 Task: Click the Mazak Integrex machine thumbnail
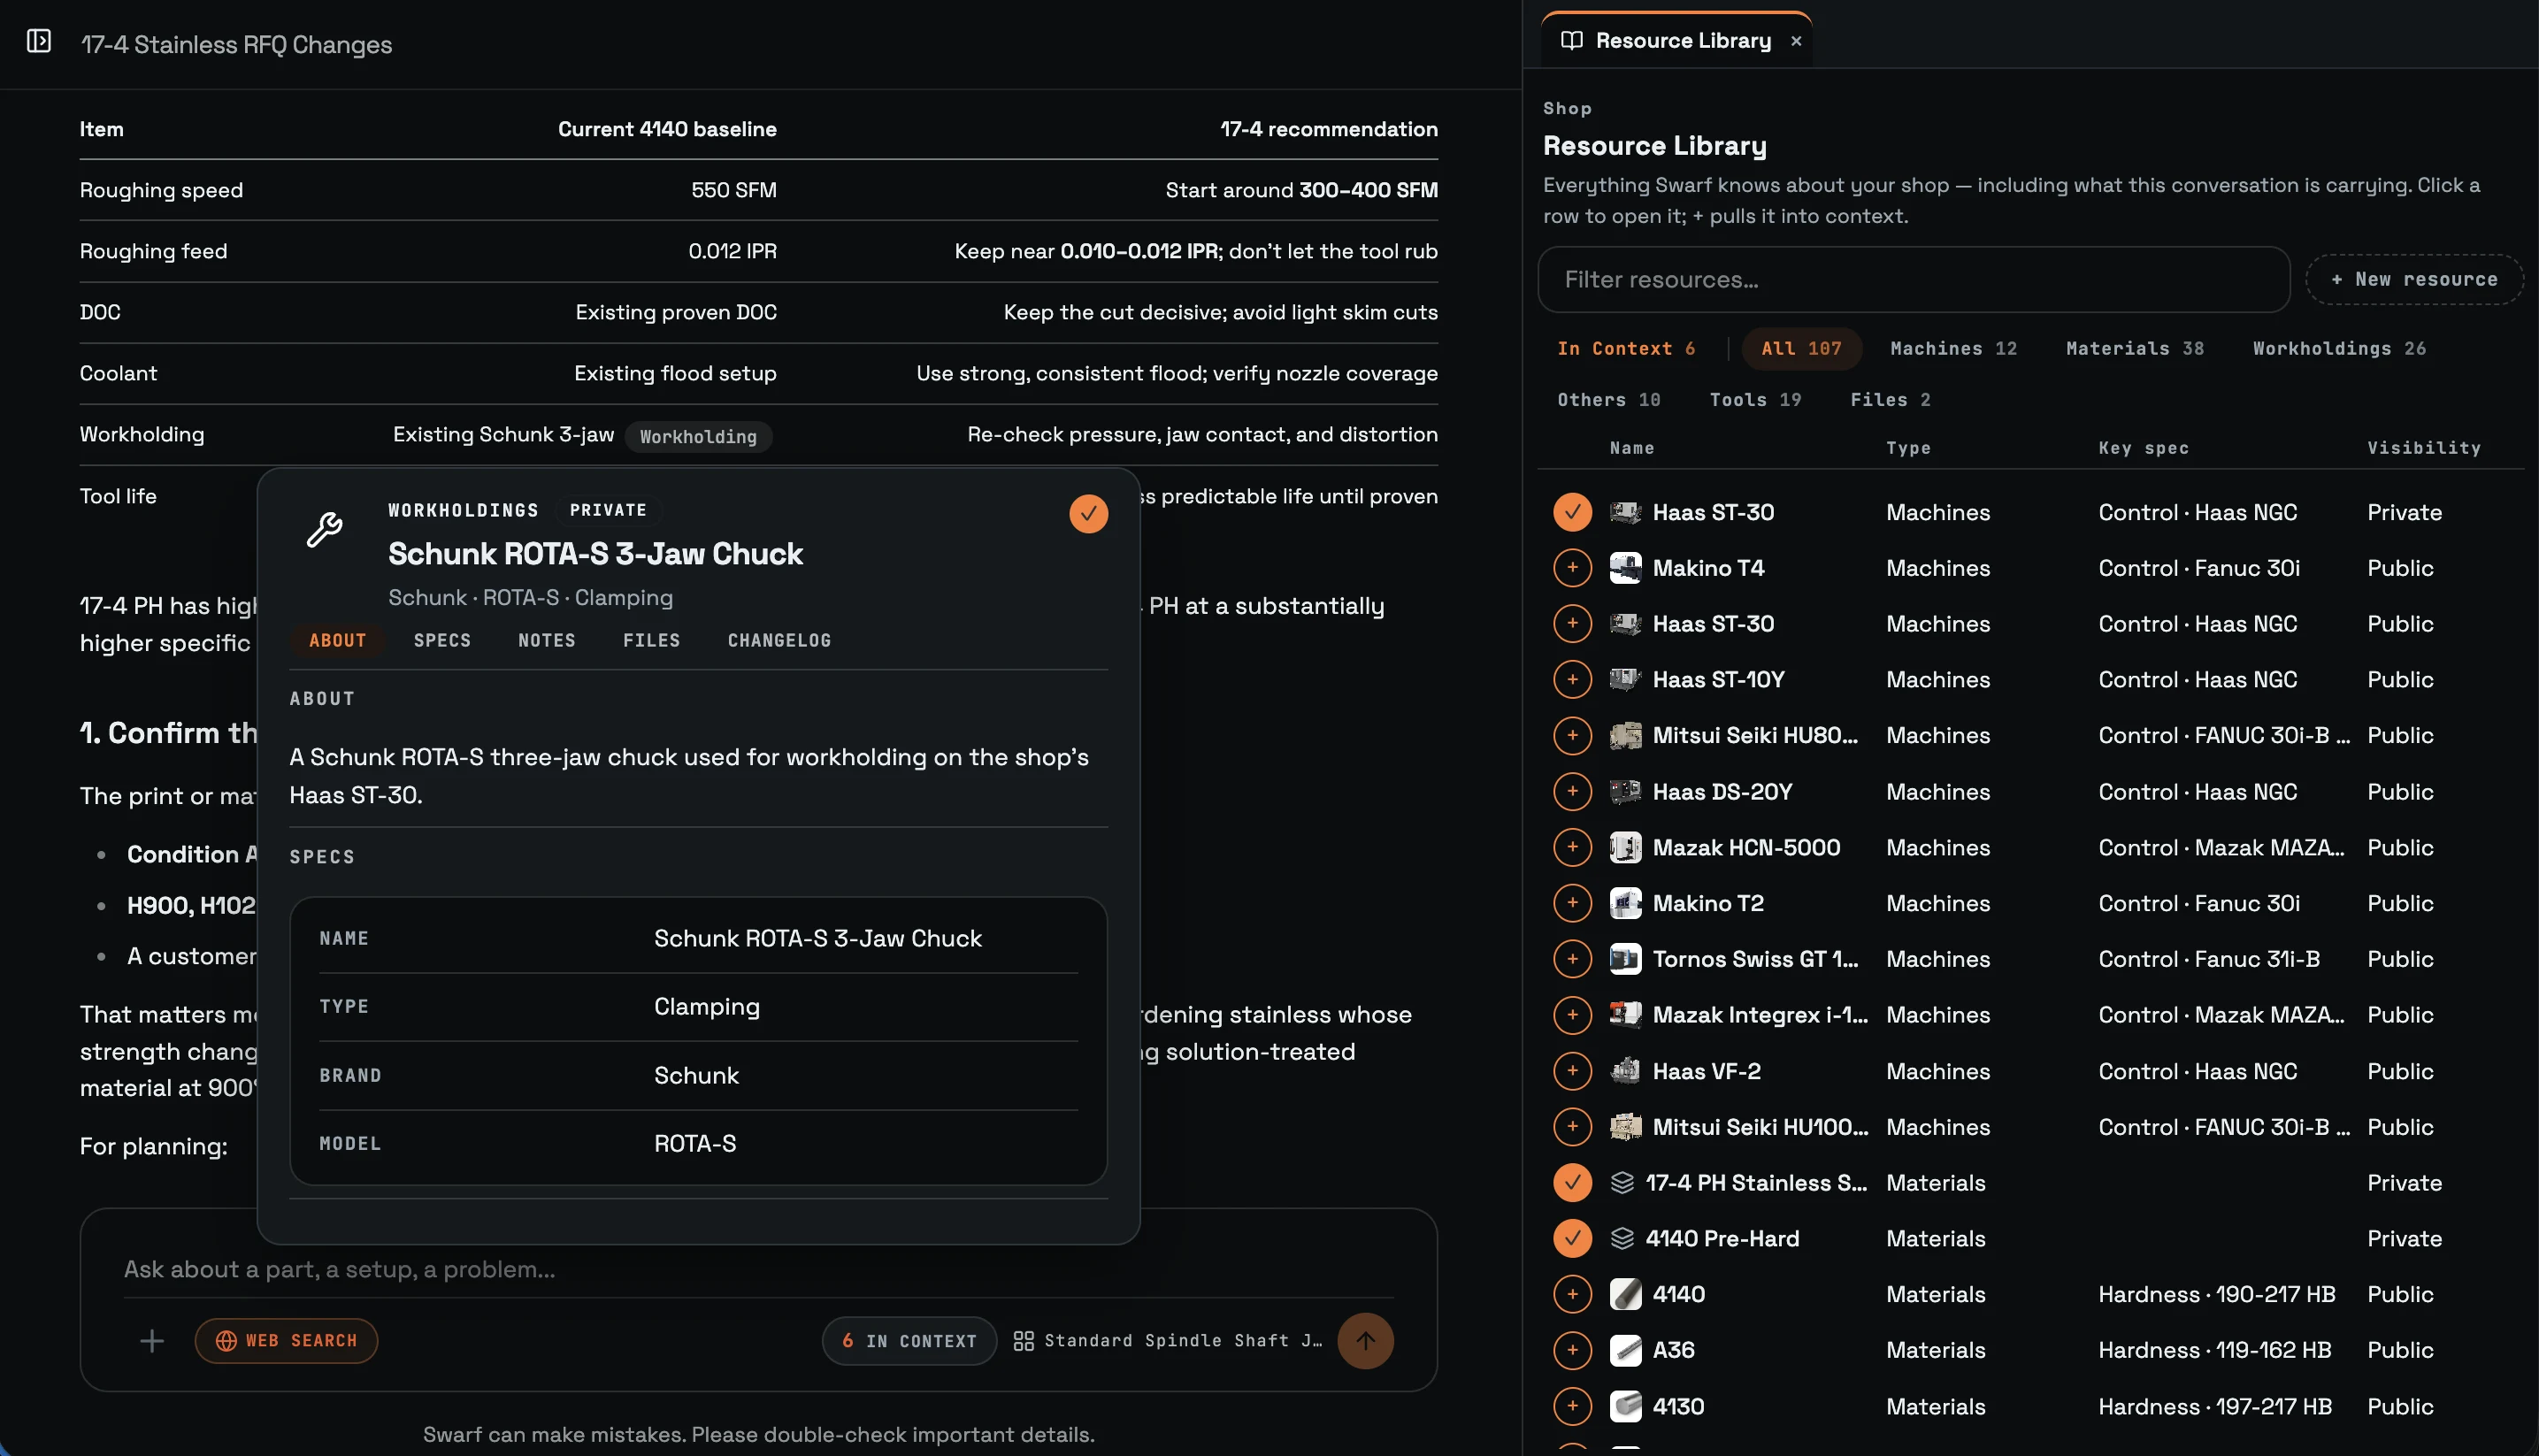[x=1625, y=1015]
